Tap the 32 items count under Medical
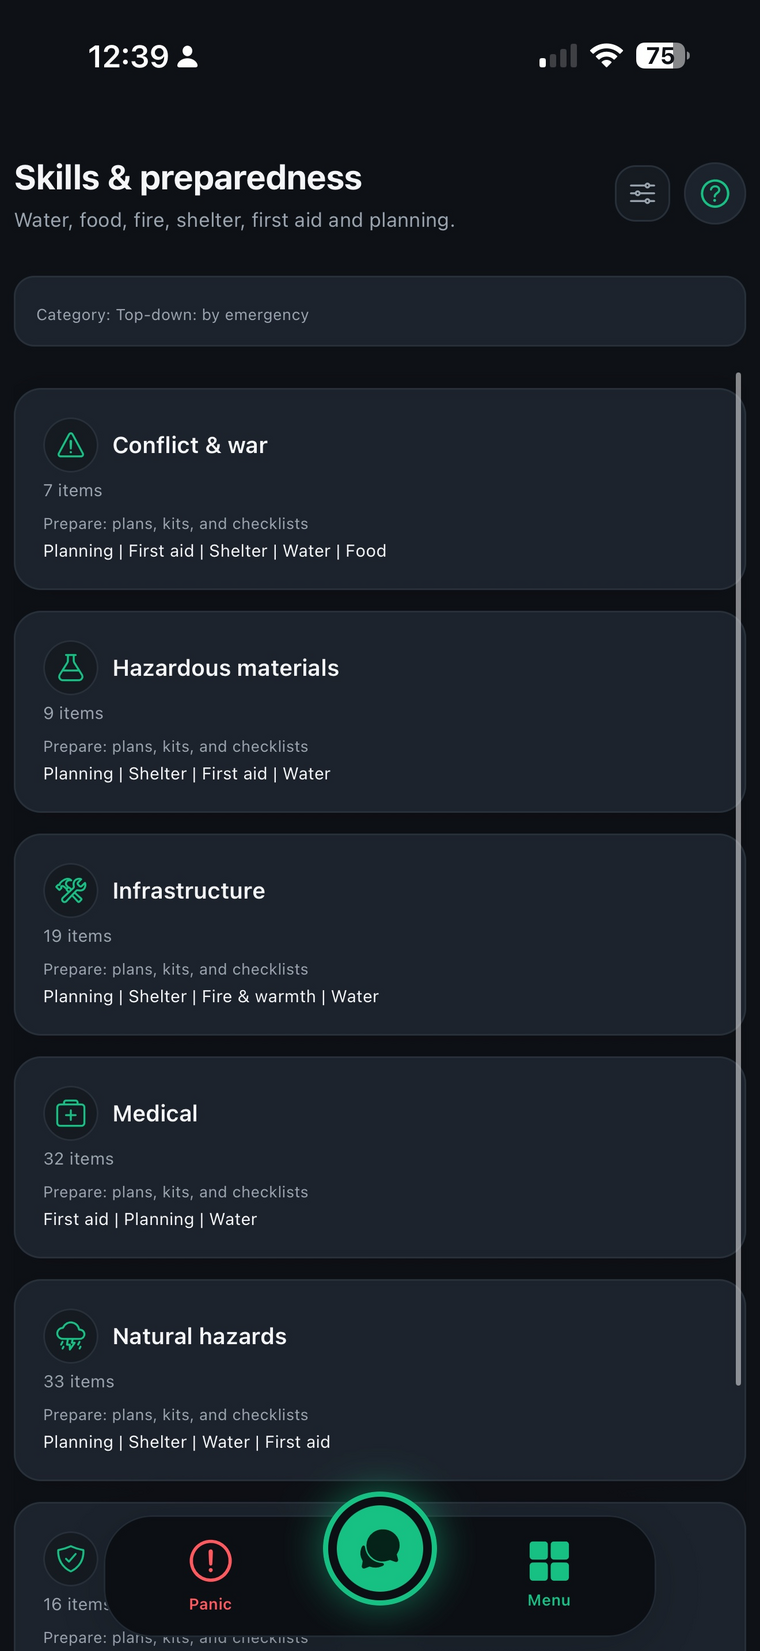760x1651 pixels. point(79,1159)
